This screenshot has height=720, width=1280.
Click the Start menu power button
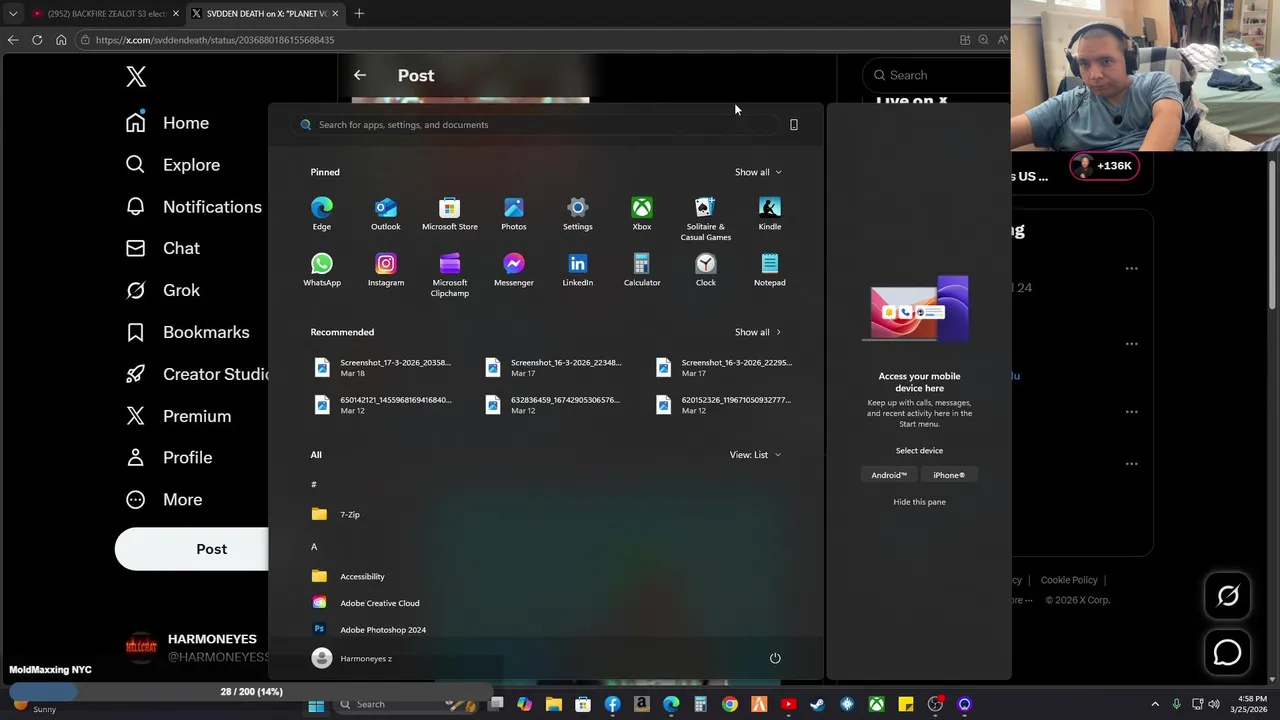pyautogui.click(x=774, y=658)
